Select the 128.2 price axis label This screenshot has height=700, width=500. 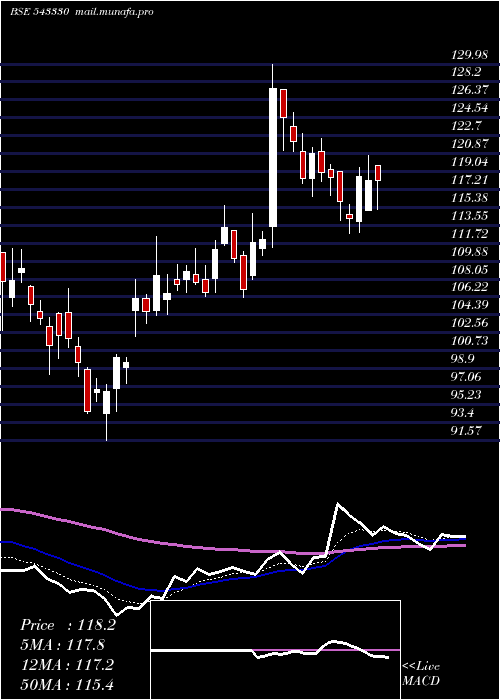click(466, 72)
